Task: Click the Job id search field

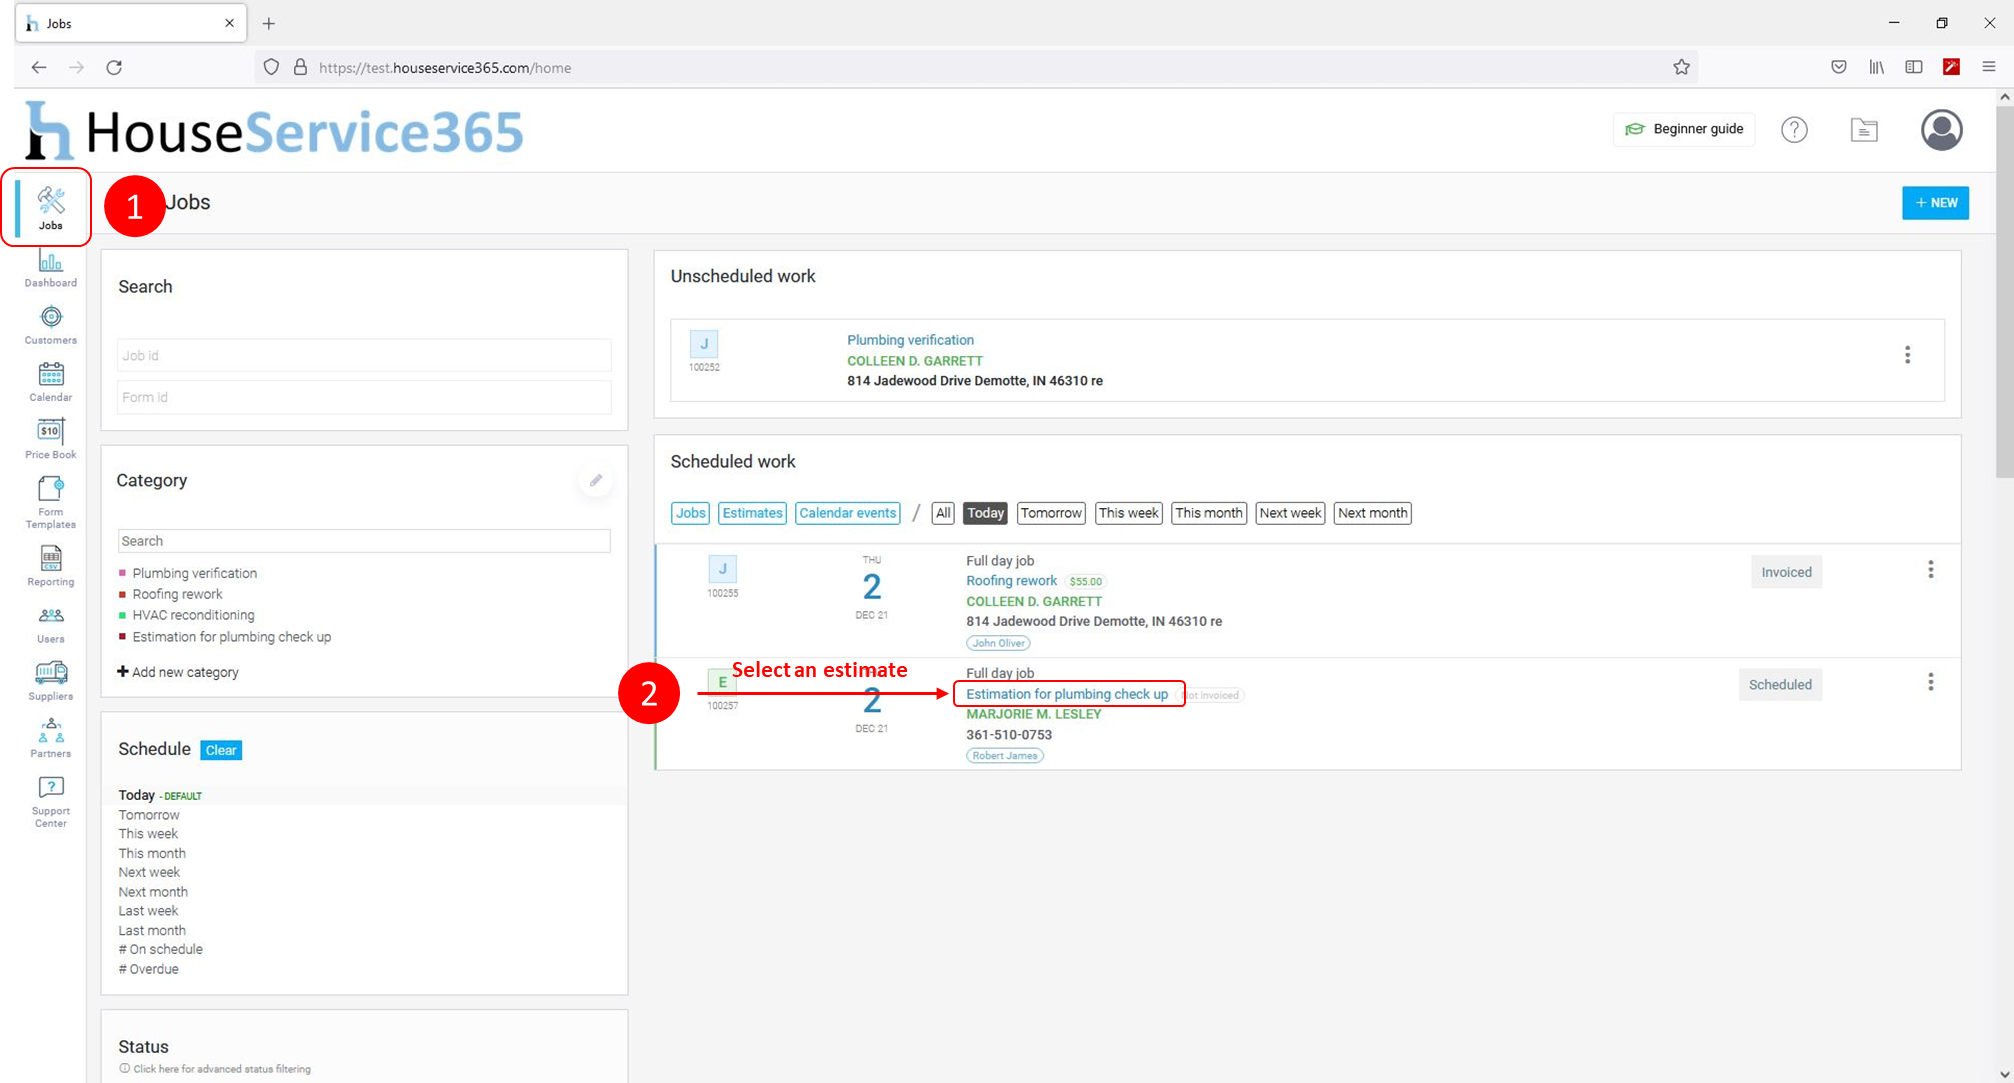Action: pos(364,355)
